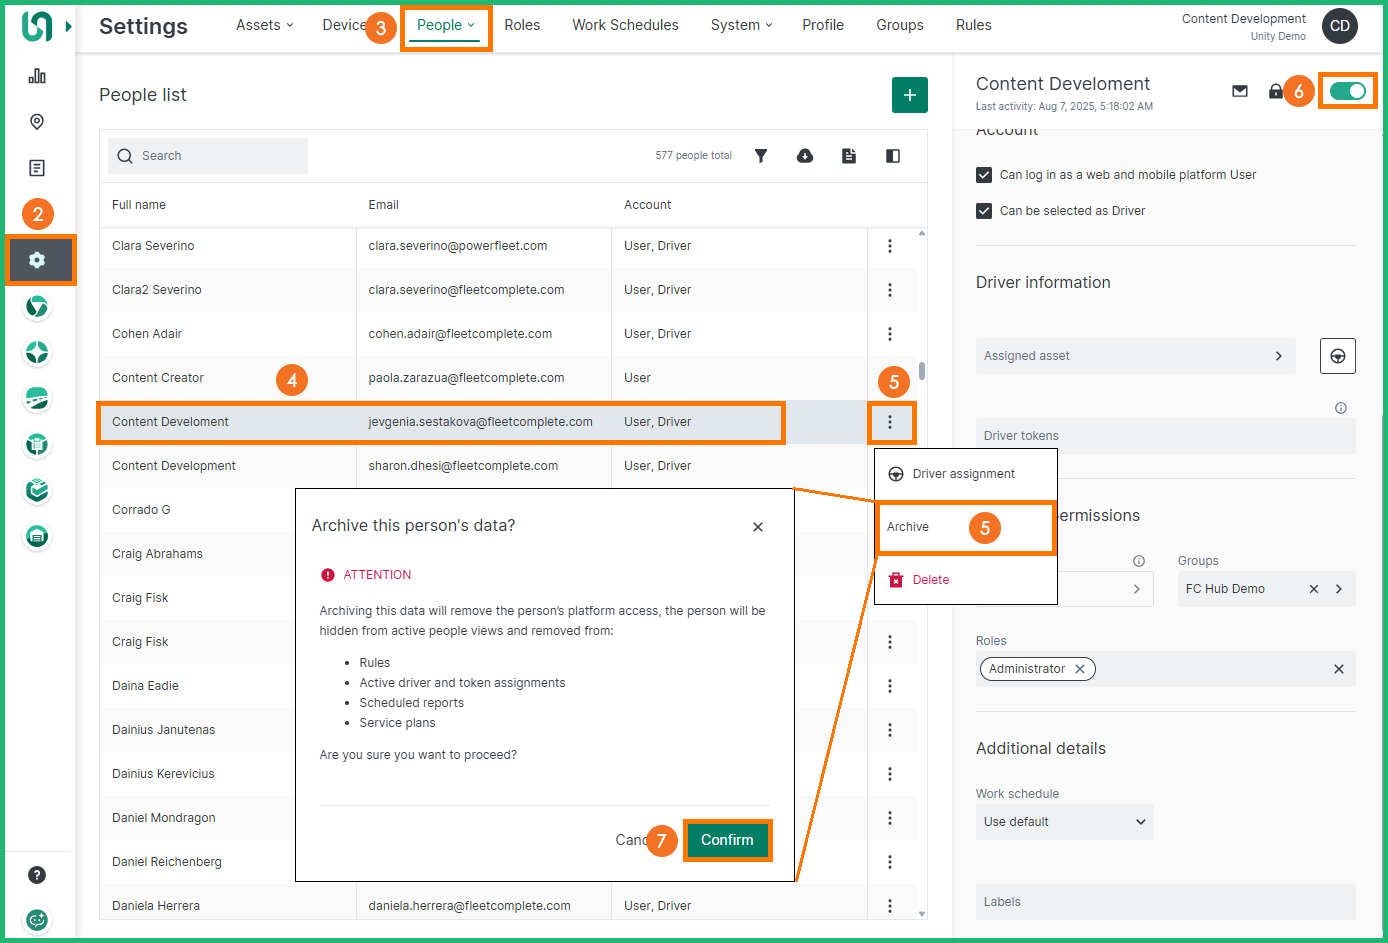
Task: Toggle the person active status switch
Action: (x=1347, y=91)
